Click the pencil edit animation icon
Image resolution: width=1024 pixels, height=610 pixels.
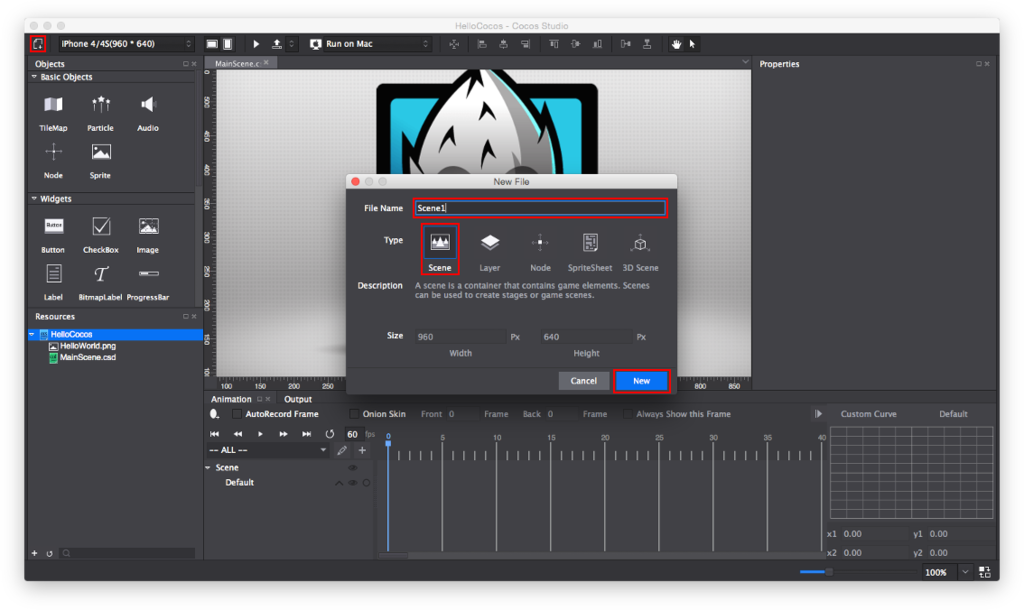(x=342, y=450)
